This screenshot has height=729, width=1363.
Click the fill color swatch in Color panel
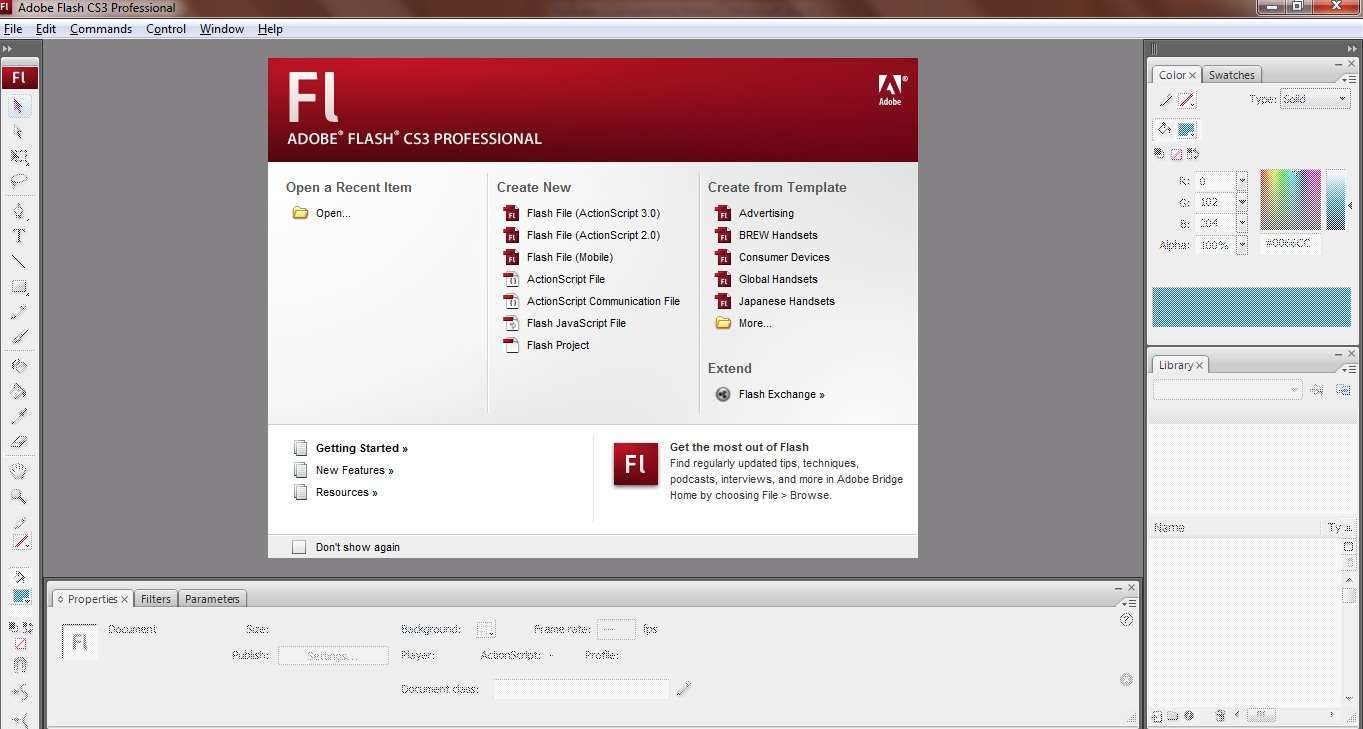pos(1186,129)
